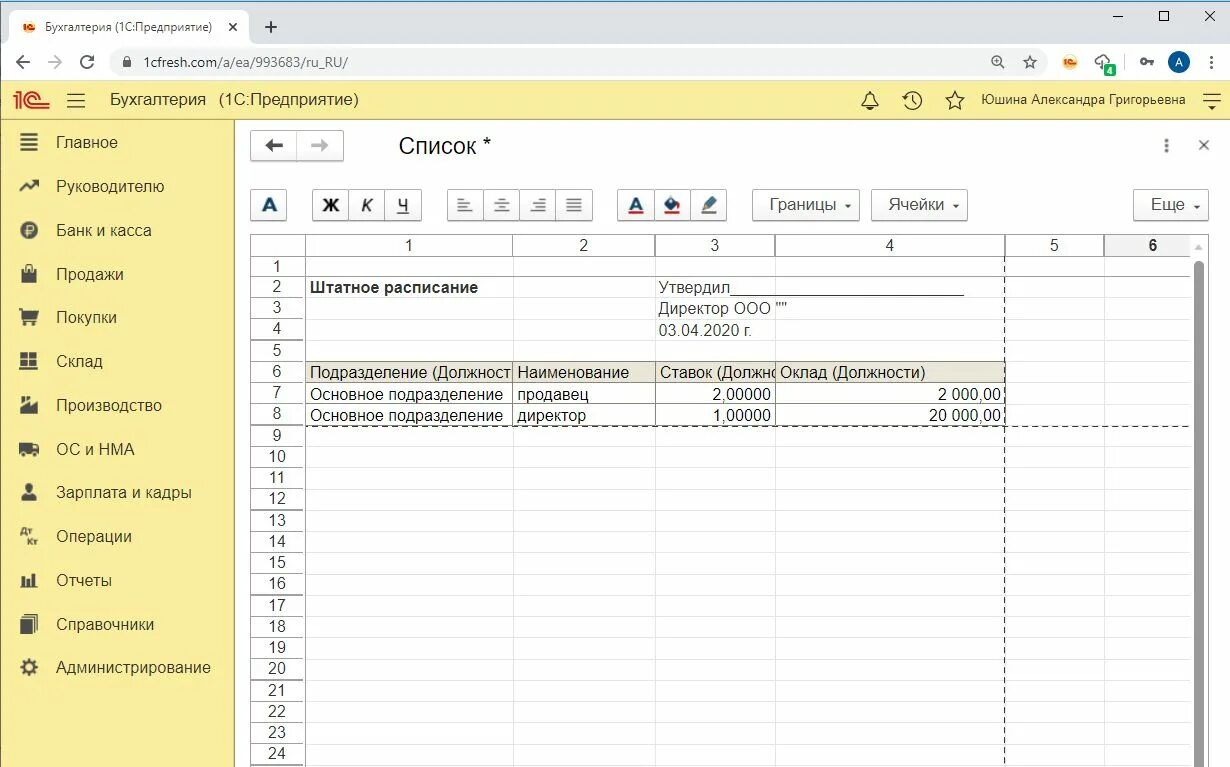This screenshot has width=1230, height=767.
Task: Choose border line color pencil
Action: click(x=708, y=205)
